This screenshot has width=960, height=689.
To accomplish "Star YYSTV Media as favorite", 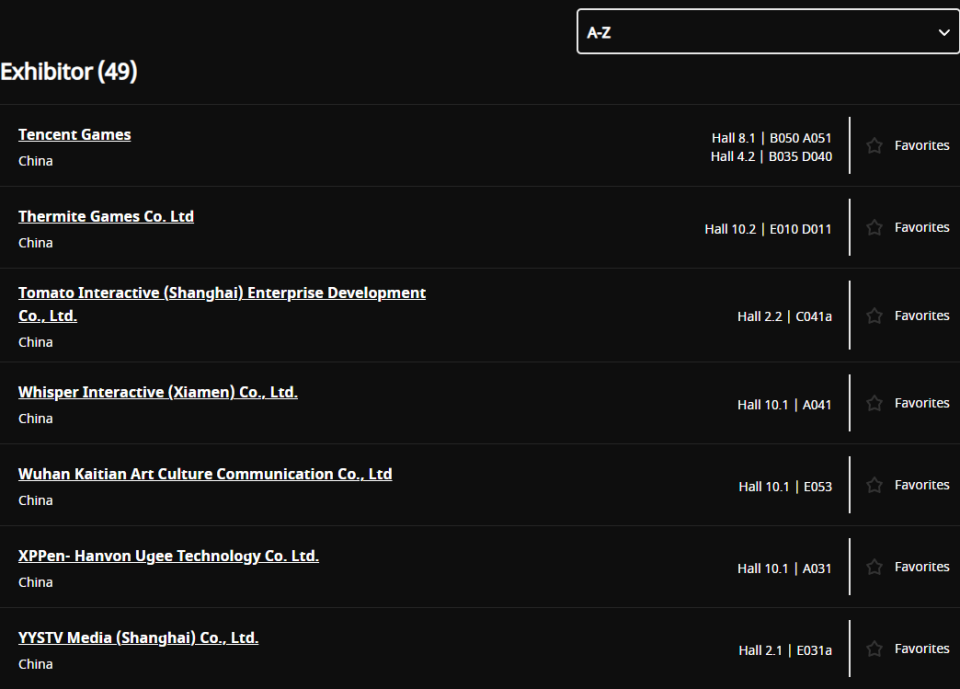I will coord(874,649).
